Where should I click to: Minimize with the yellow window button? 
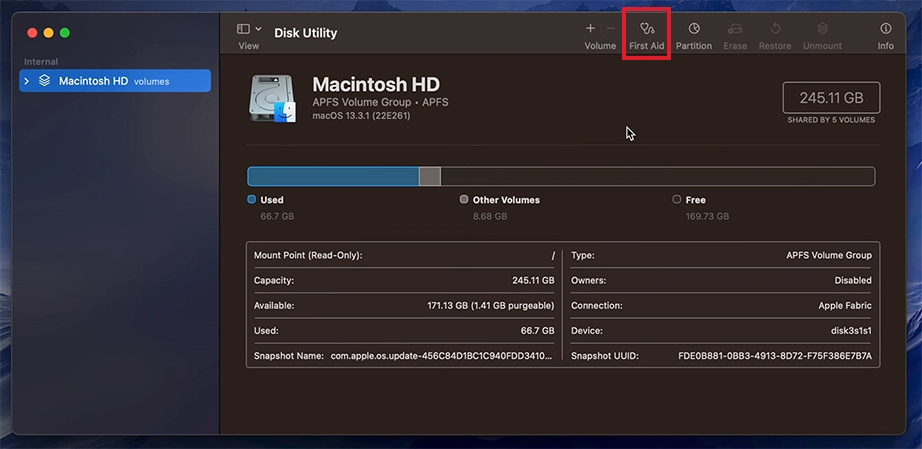(x=49, y=33)
